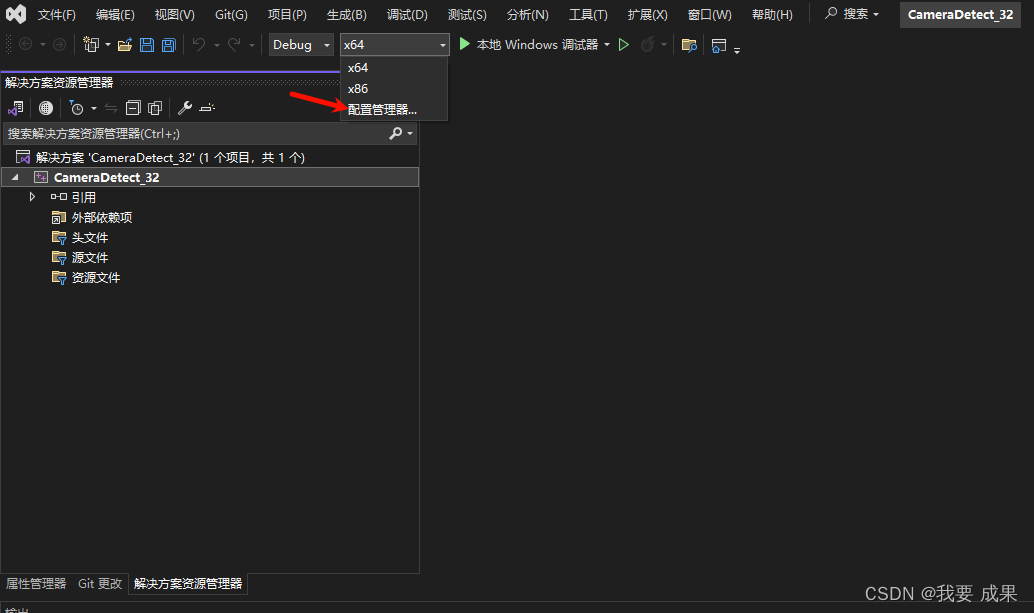1034x613 pixels.
Task: Click Start Without Debugging outline arrow
Action: click(624, 45)
